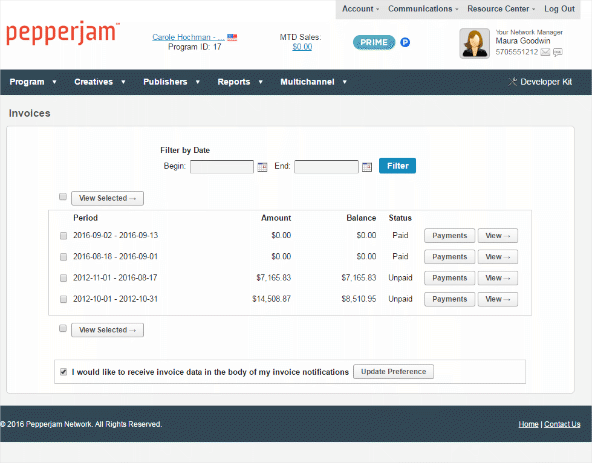The image size is (592, 463).
Task: Click the $14,508.87 amount cell
Action: coord(271,299)
